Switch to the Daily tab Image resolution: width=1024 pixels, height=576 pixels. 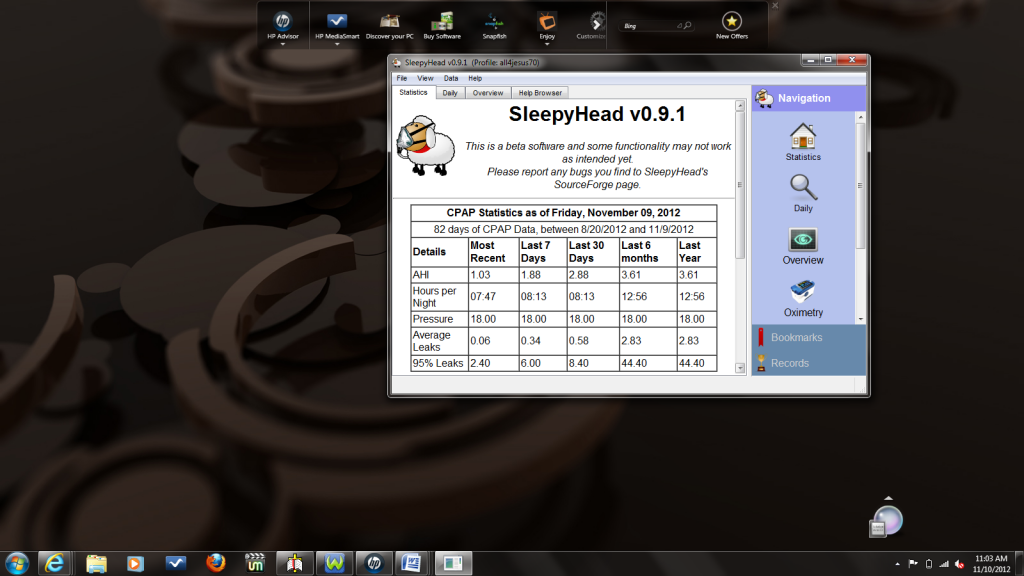click(x=450, y=93)
